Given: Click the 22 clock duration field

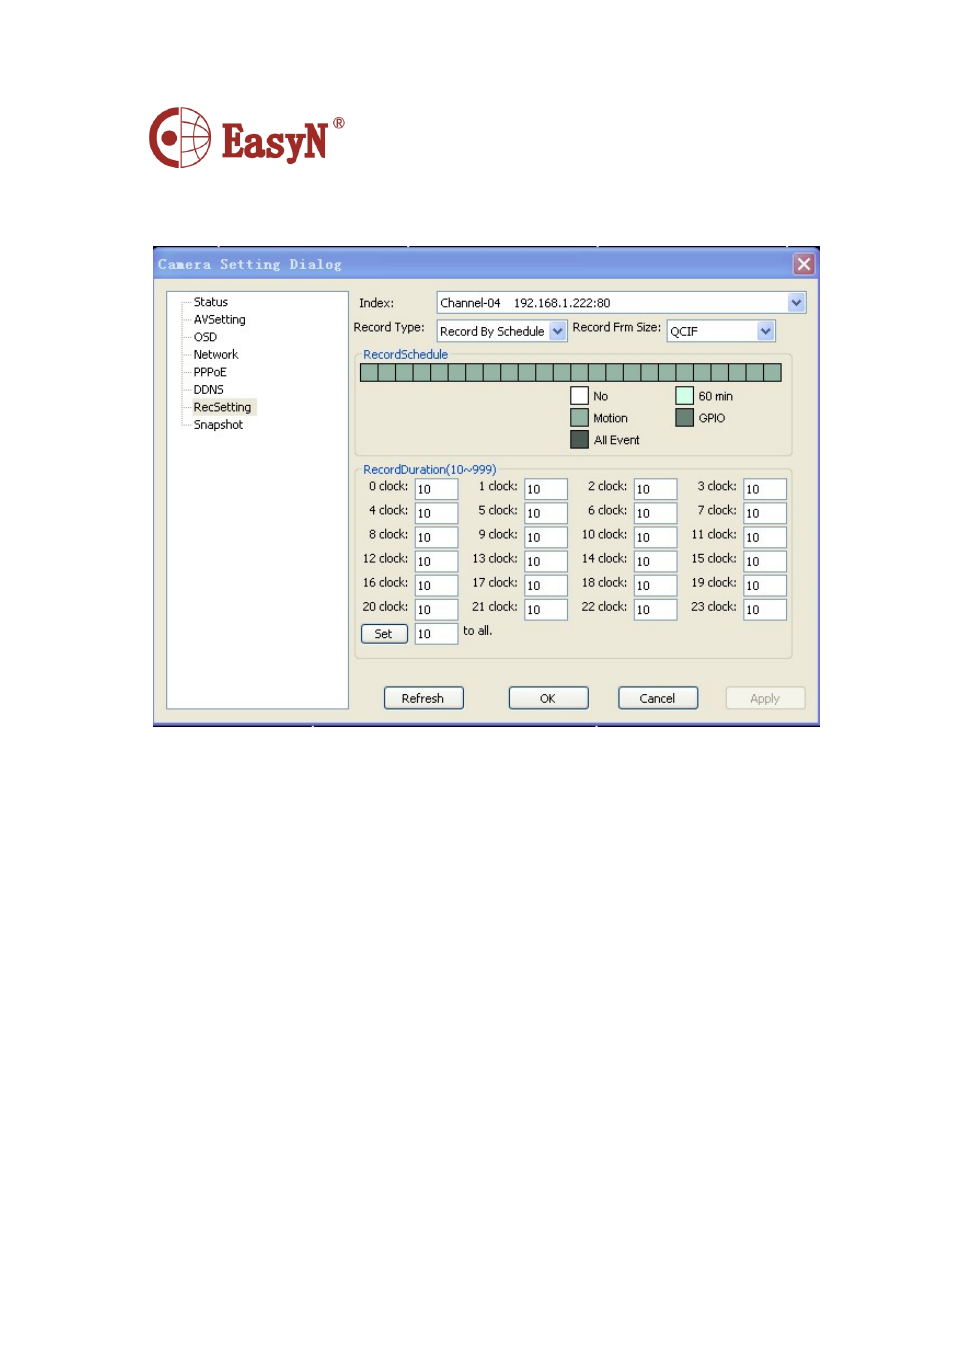Looking at the screenshot, I should [x=655, y=609].
